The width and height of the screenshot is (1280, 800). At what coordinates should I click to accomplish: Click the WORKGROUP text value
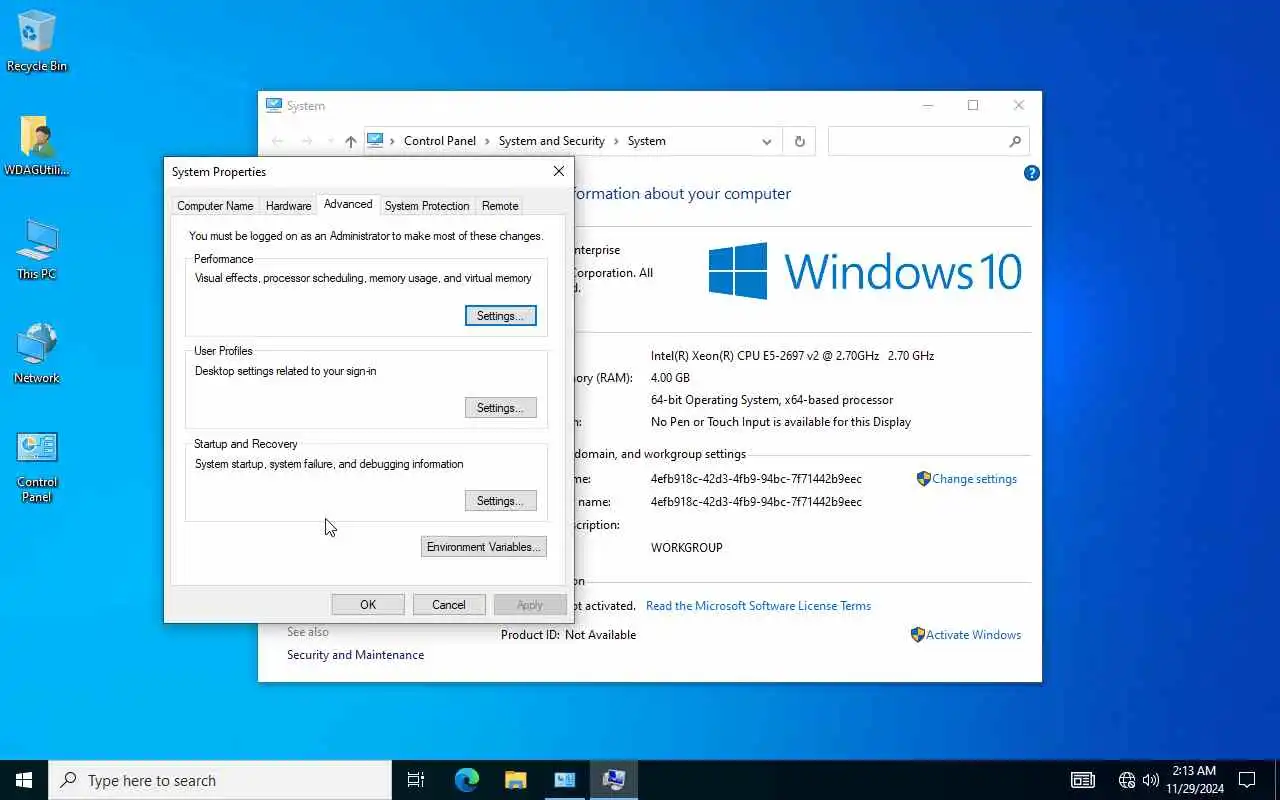click(x=686, y=548)
